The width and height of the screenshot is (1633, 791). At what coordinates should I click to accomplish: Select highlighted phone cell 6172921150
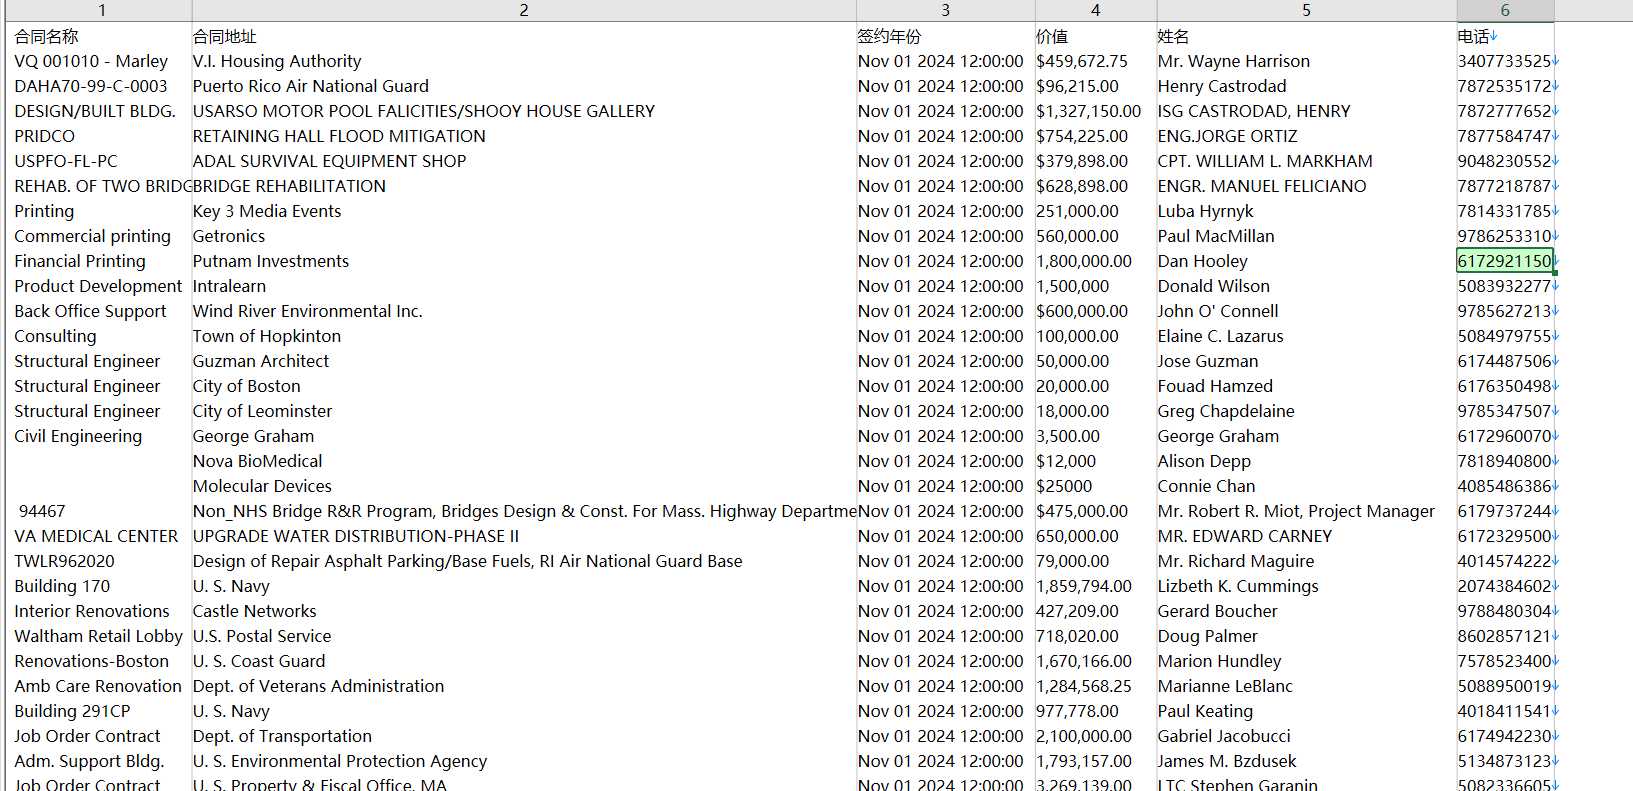point(1505,261)
